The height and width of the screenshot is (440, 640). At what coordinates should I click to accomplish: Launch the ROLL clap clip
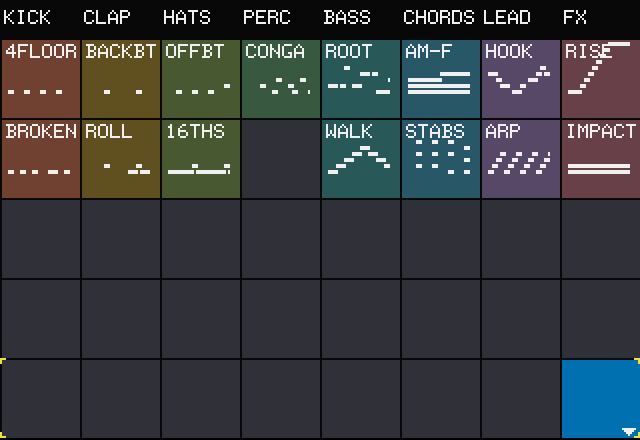pyautogui.click(x=121, y=159)
